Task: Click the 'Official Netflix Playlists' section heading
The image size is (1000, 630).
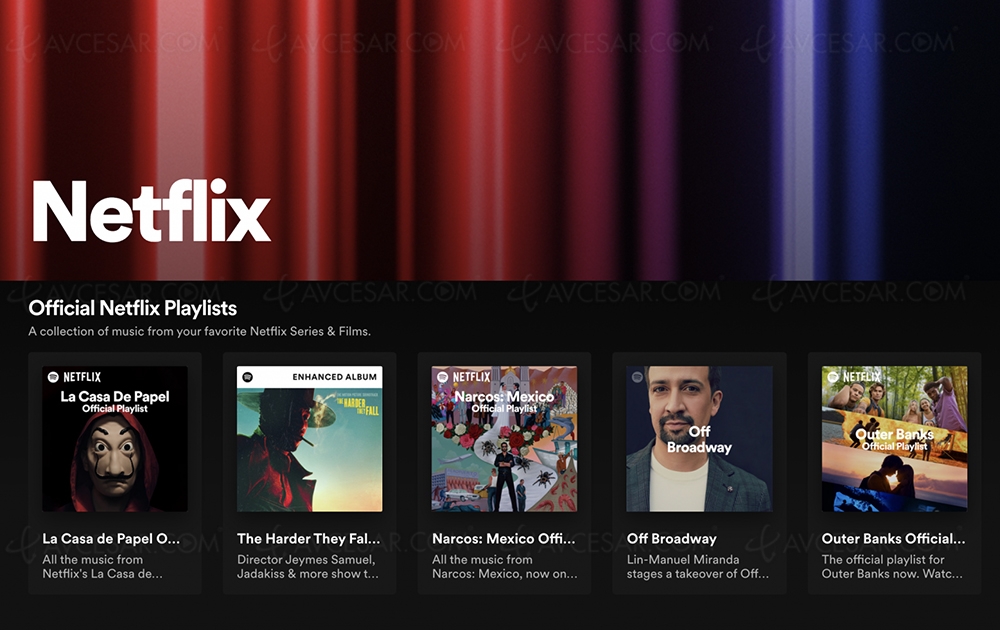Action: coord(133,308)
